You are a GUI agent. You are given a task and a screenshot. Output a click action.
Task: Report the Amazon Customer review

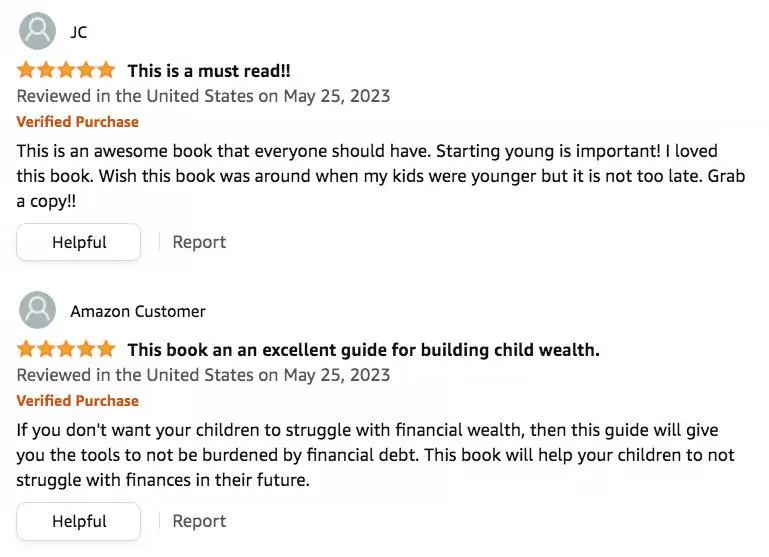(199, 521)
